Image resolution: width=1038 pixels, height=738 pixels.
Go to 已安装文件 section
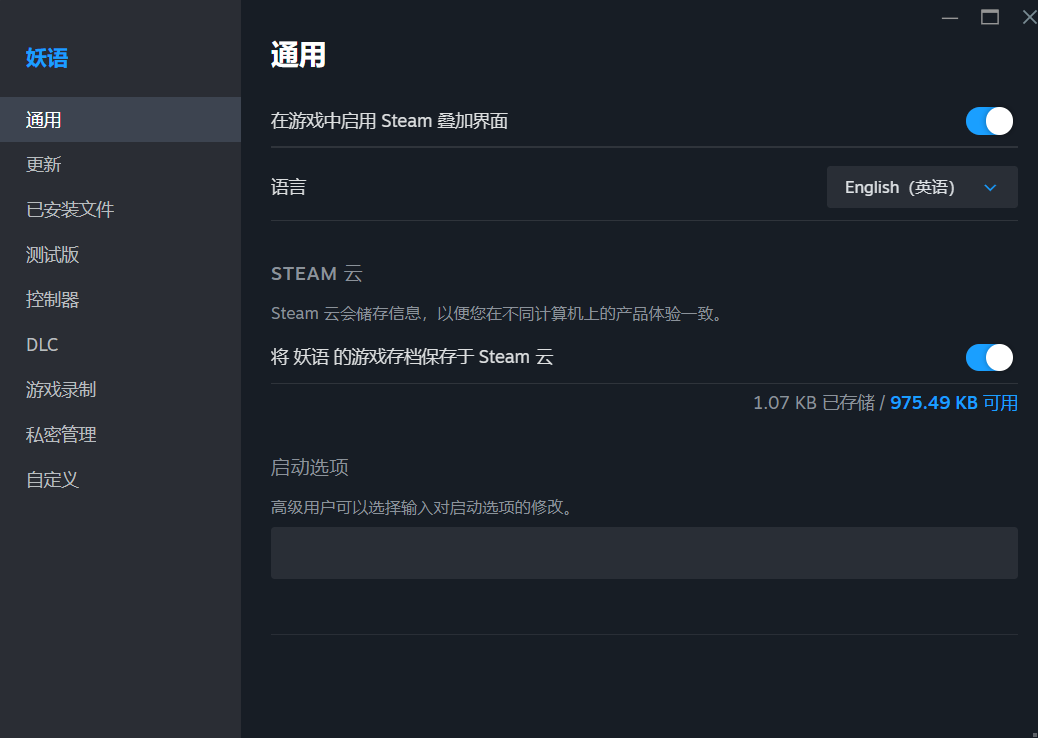pos(120,209)
